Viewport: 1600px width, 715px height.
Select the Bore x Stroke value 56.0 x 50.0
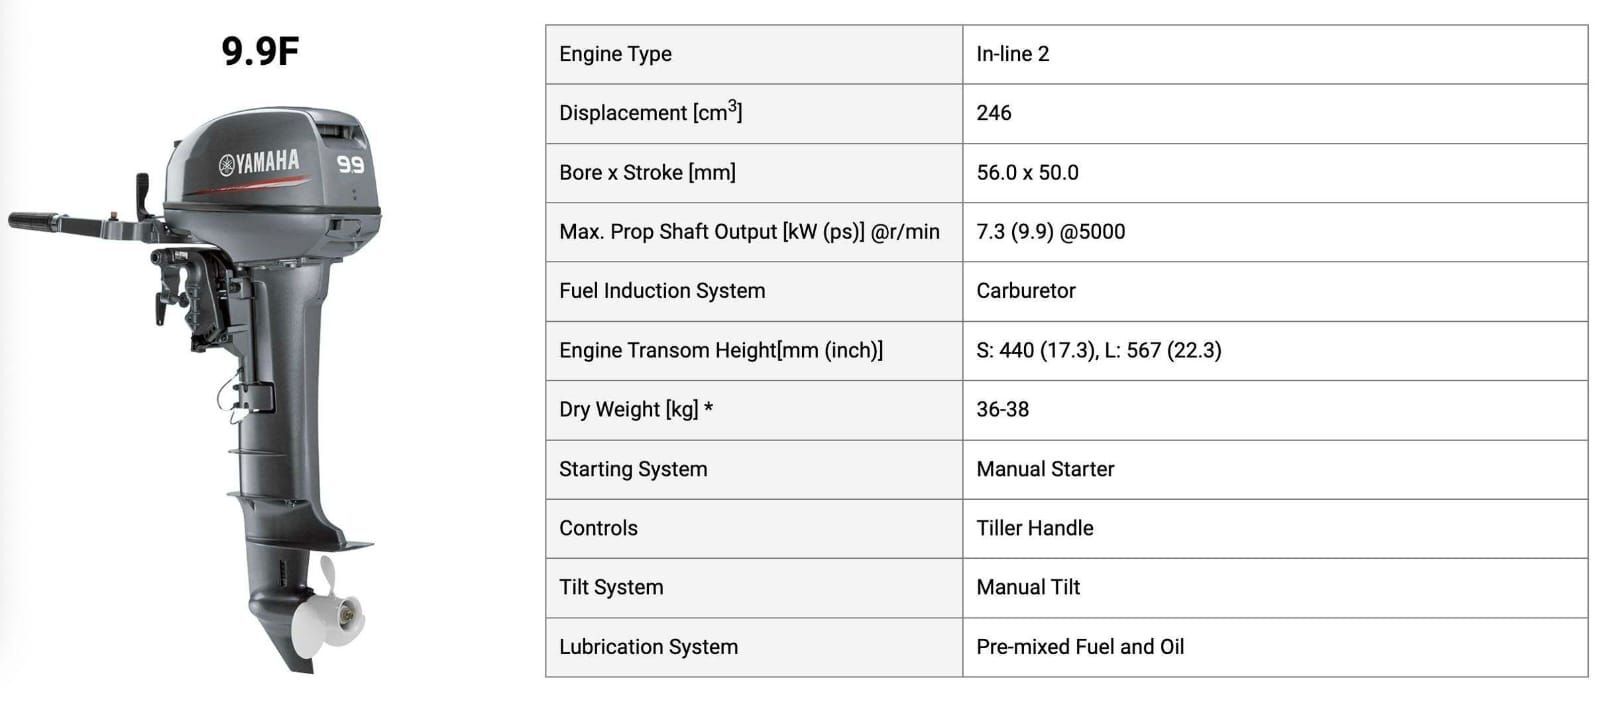coord(1028,172)
